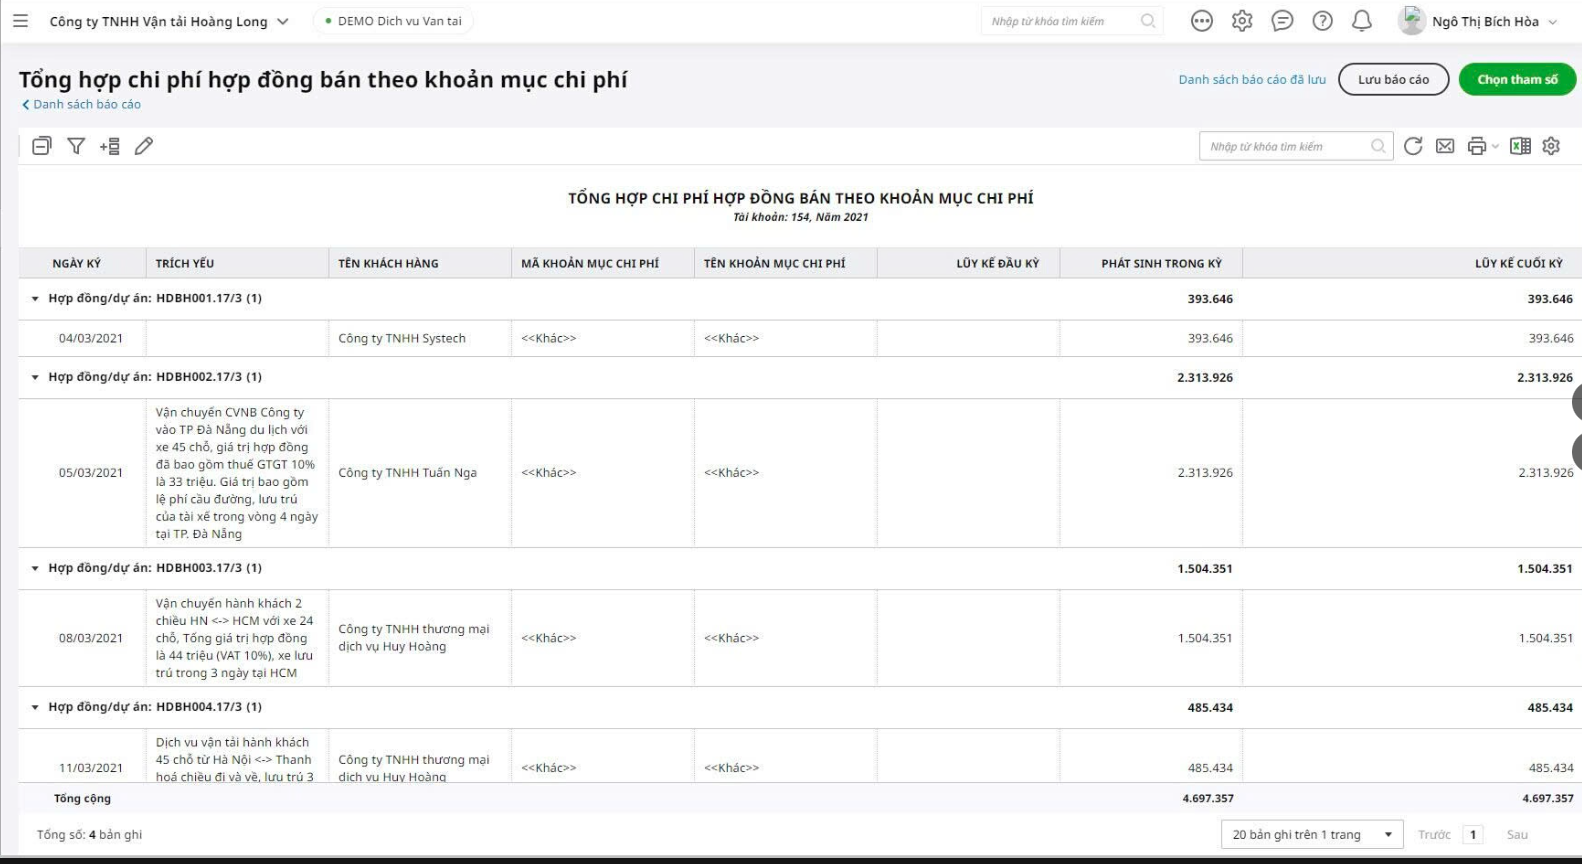Click the filter funnel icon
Viewport: 1582px width, 864px height.
[x=76, y=146]
